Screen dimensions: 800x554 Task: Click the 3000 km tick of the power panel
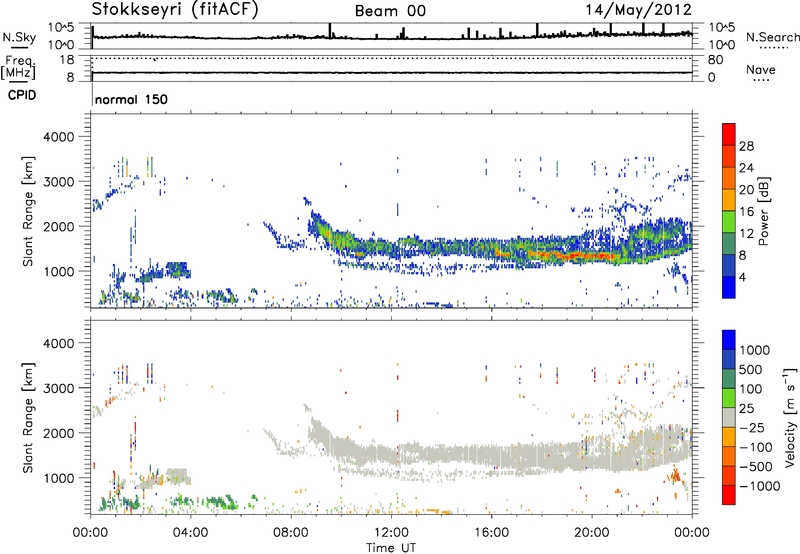click(x=58, y=182)
